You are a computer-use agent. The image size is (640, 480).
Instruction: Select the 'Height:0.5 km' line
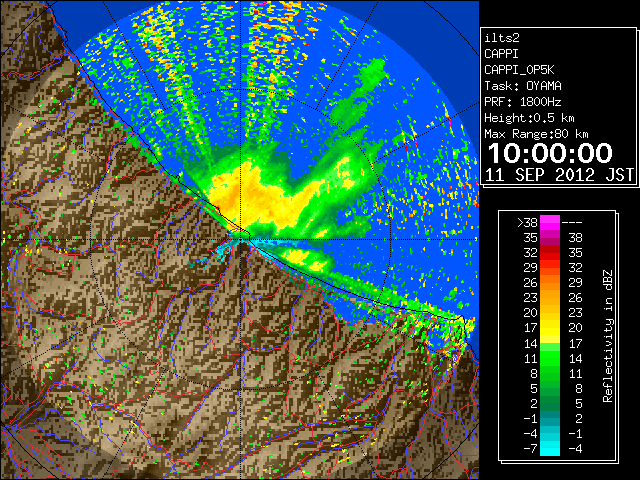[x=529, y=118]
